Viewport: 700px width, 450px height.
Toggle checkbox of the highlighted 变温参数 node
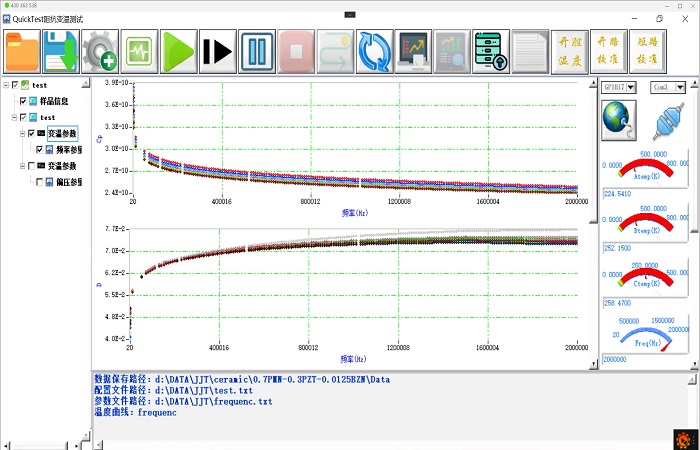point(31,133)
